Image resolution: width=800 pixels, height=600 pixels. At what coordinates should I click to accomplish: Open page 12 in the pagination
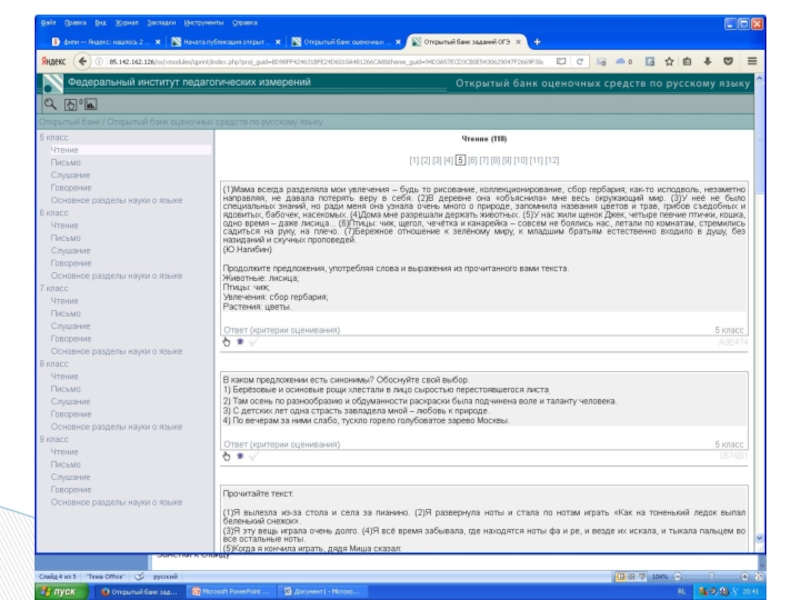point(552,160)
